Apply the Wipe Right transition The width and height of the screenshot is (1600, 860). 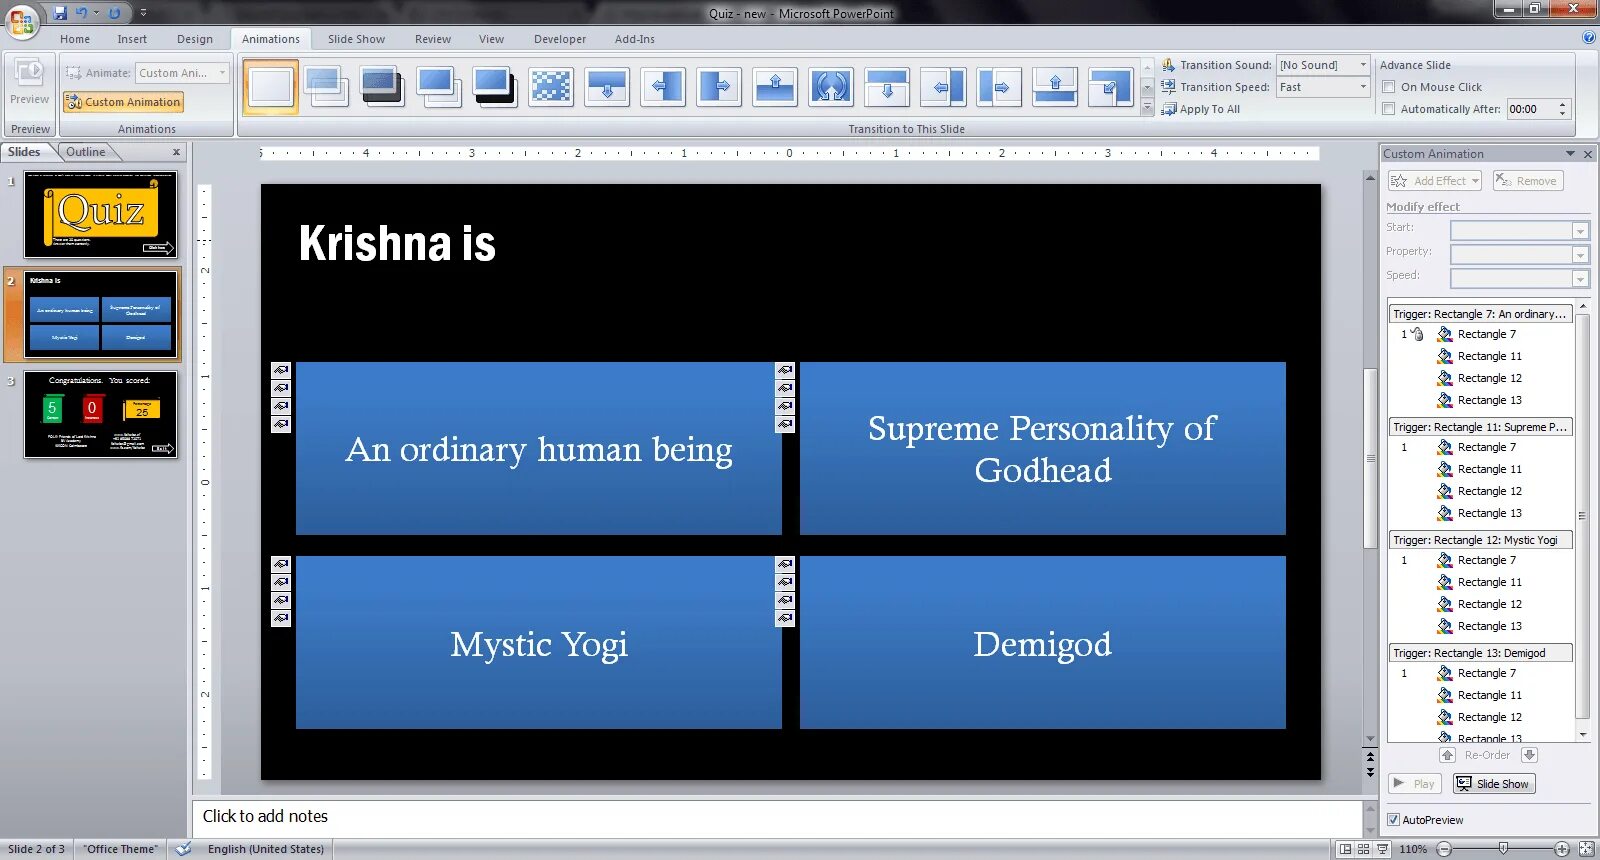(719, 87)
